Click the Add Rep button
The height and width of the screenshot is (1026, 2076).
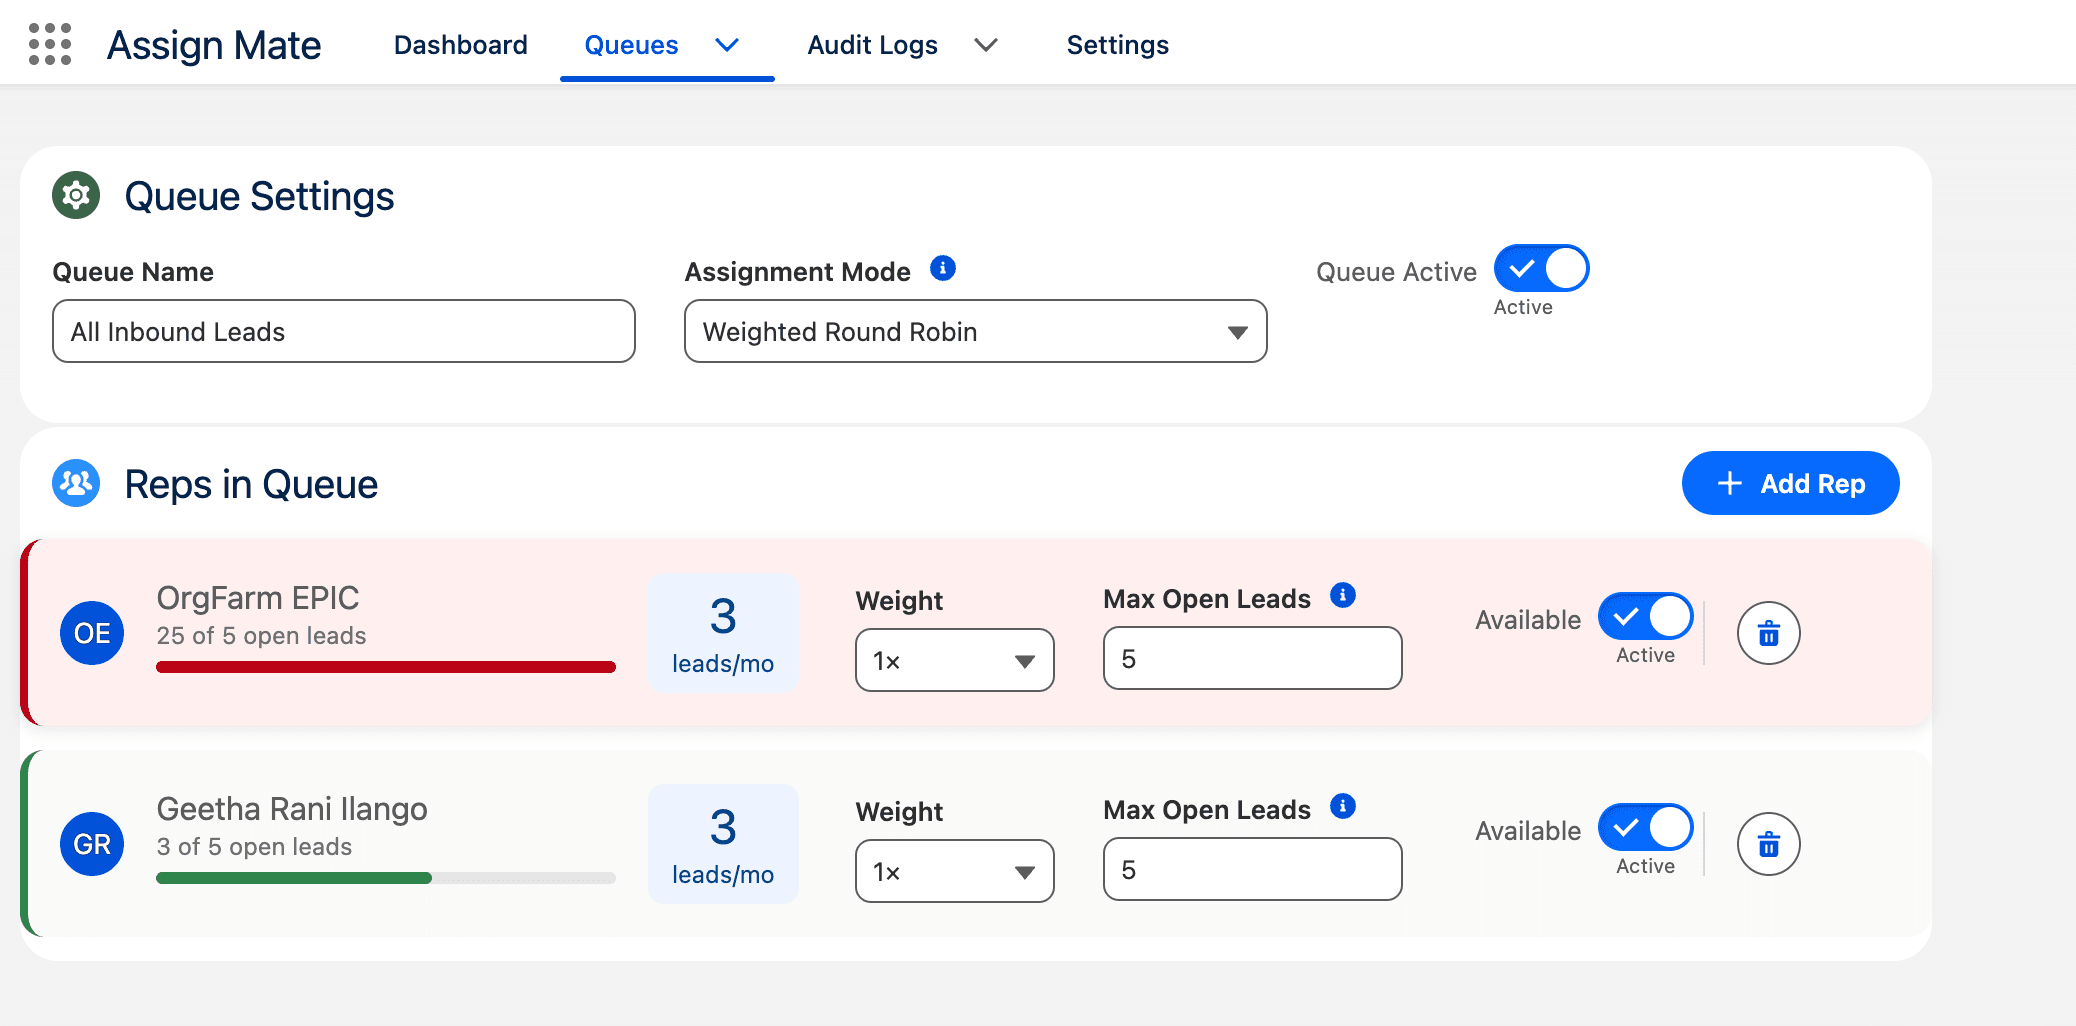tap(1791, 483)
